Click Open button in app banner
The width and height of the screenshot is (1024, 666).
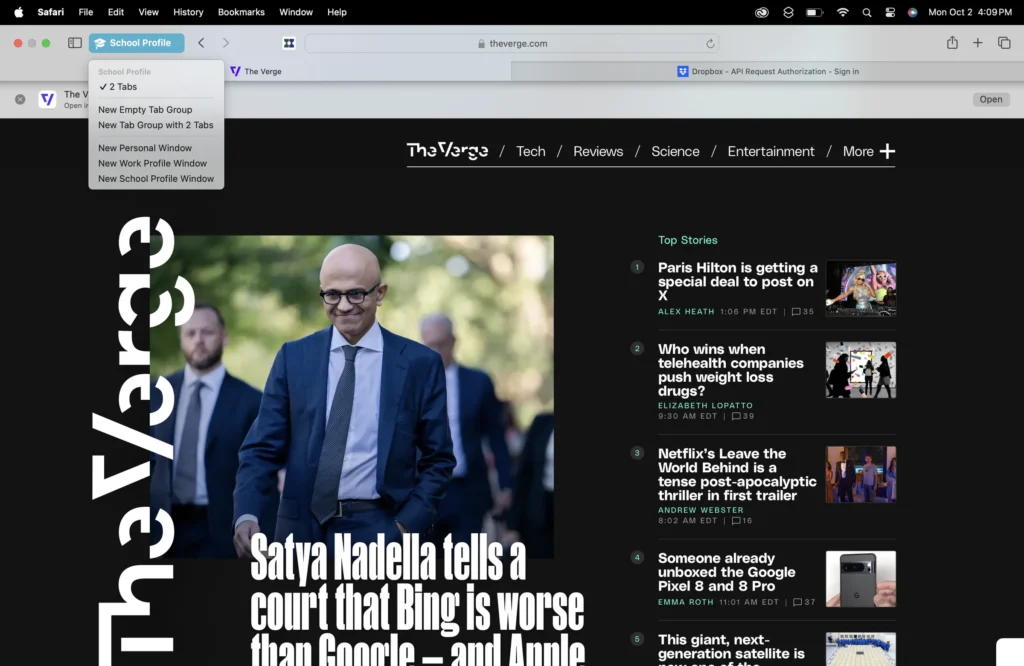991,99
